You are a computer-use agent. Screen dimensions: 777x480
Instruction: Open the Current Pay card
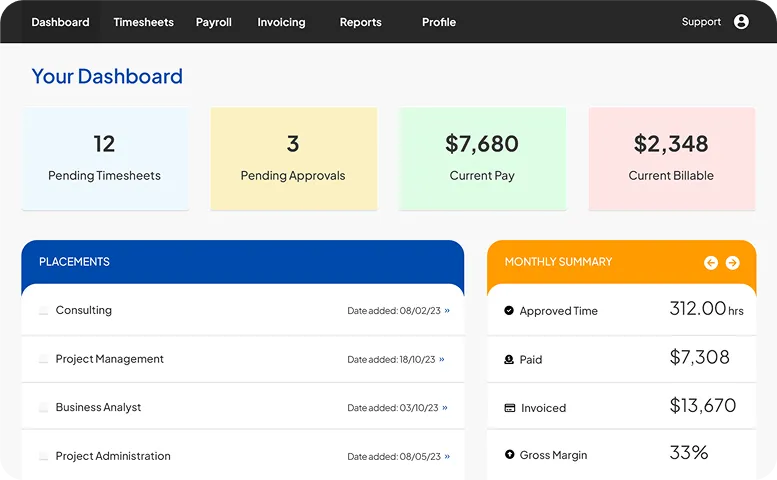tap(483, 159)
